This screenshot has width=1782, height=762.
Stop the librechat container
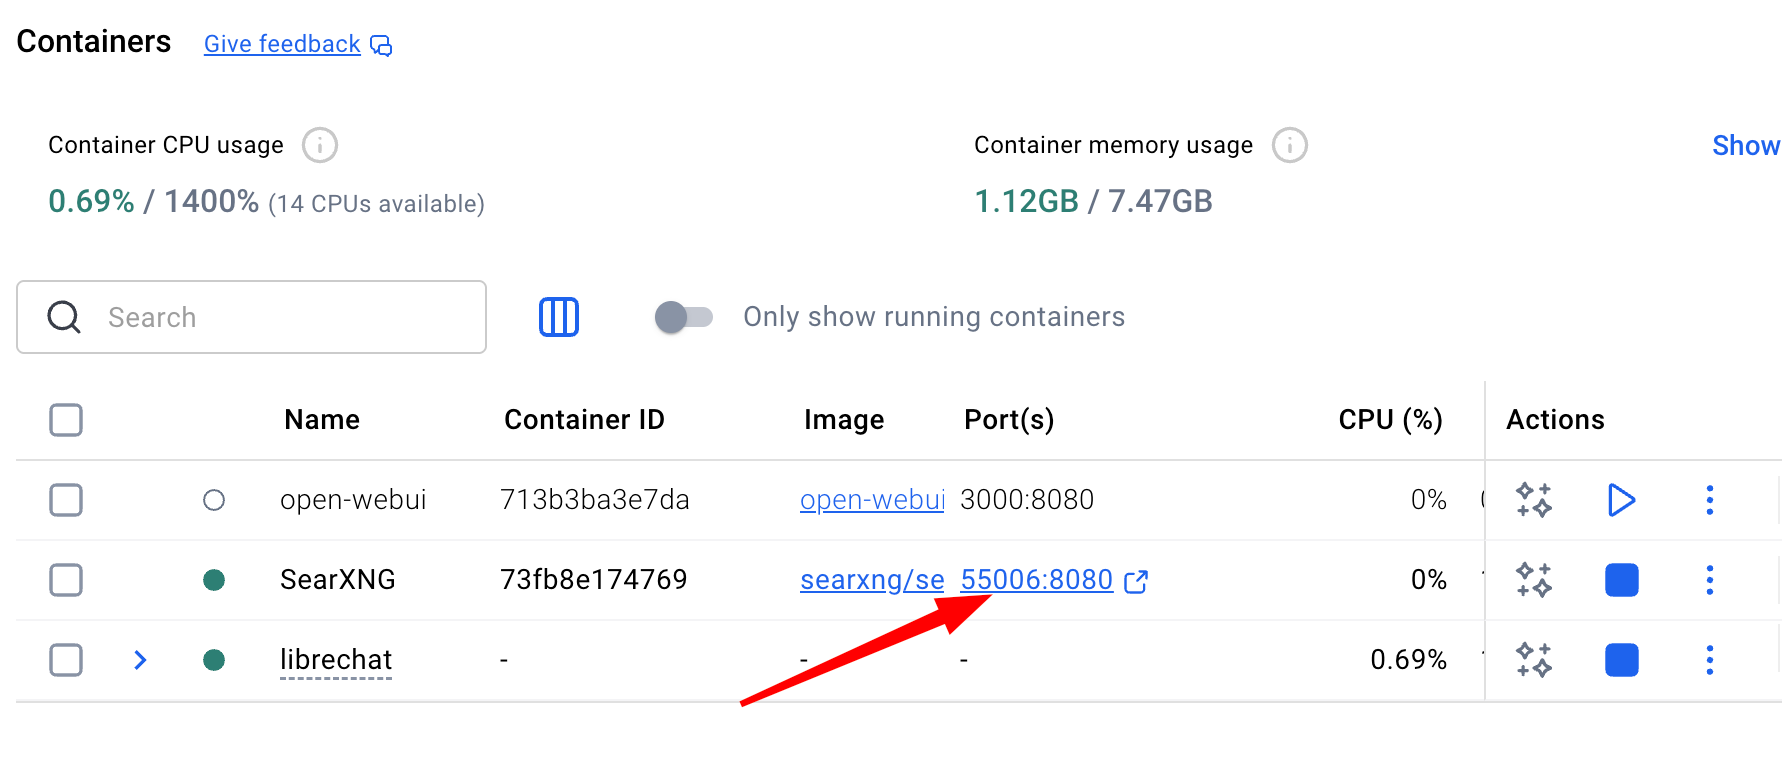pyautogui.click(x=1621, y=660)
